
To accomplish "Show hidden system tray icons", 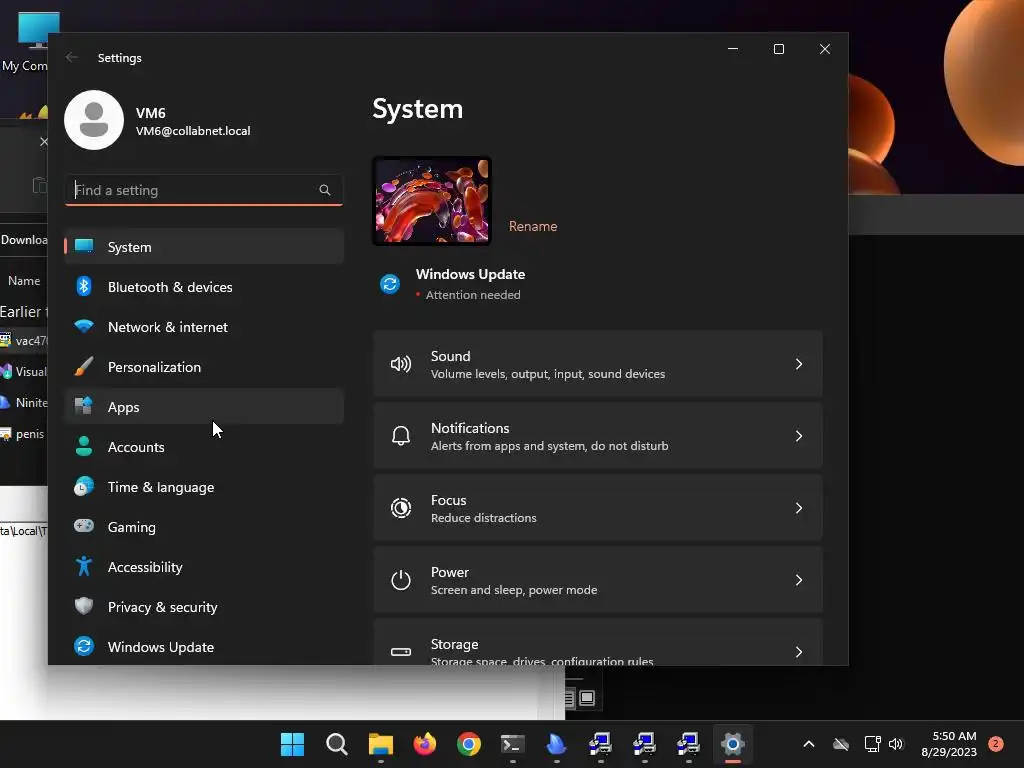I will [808, 744].
